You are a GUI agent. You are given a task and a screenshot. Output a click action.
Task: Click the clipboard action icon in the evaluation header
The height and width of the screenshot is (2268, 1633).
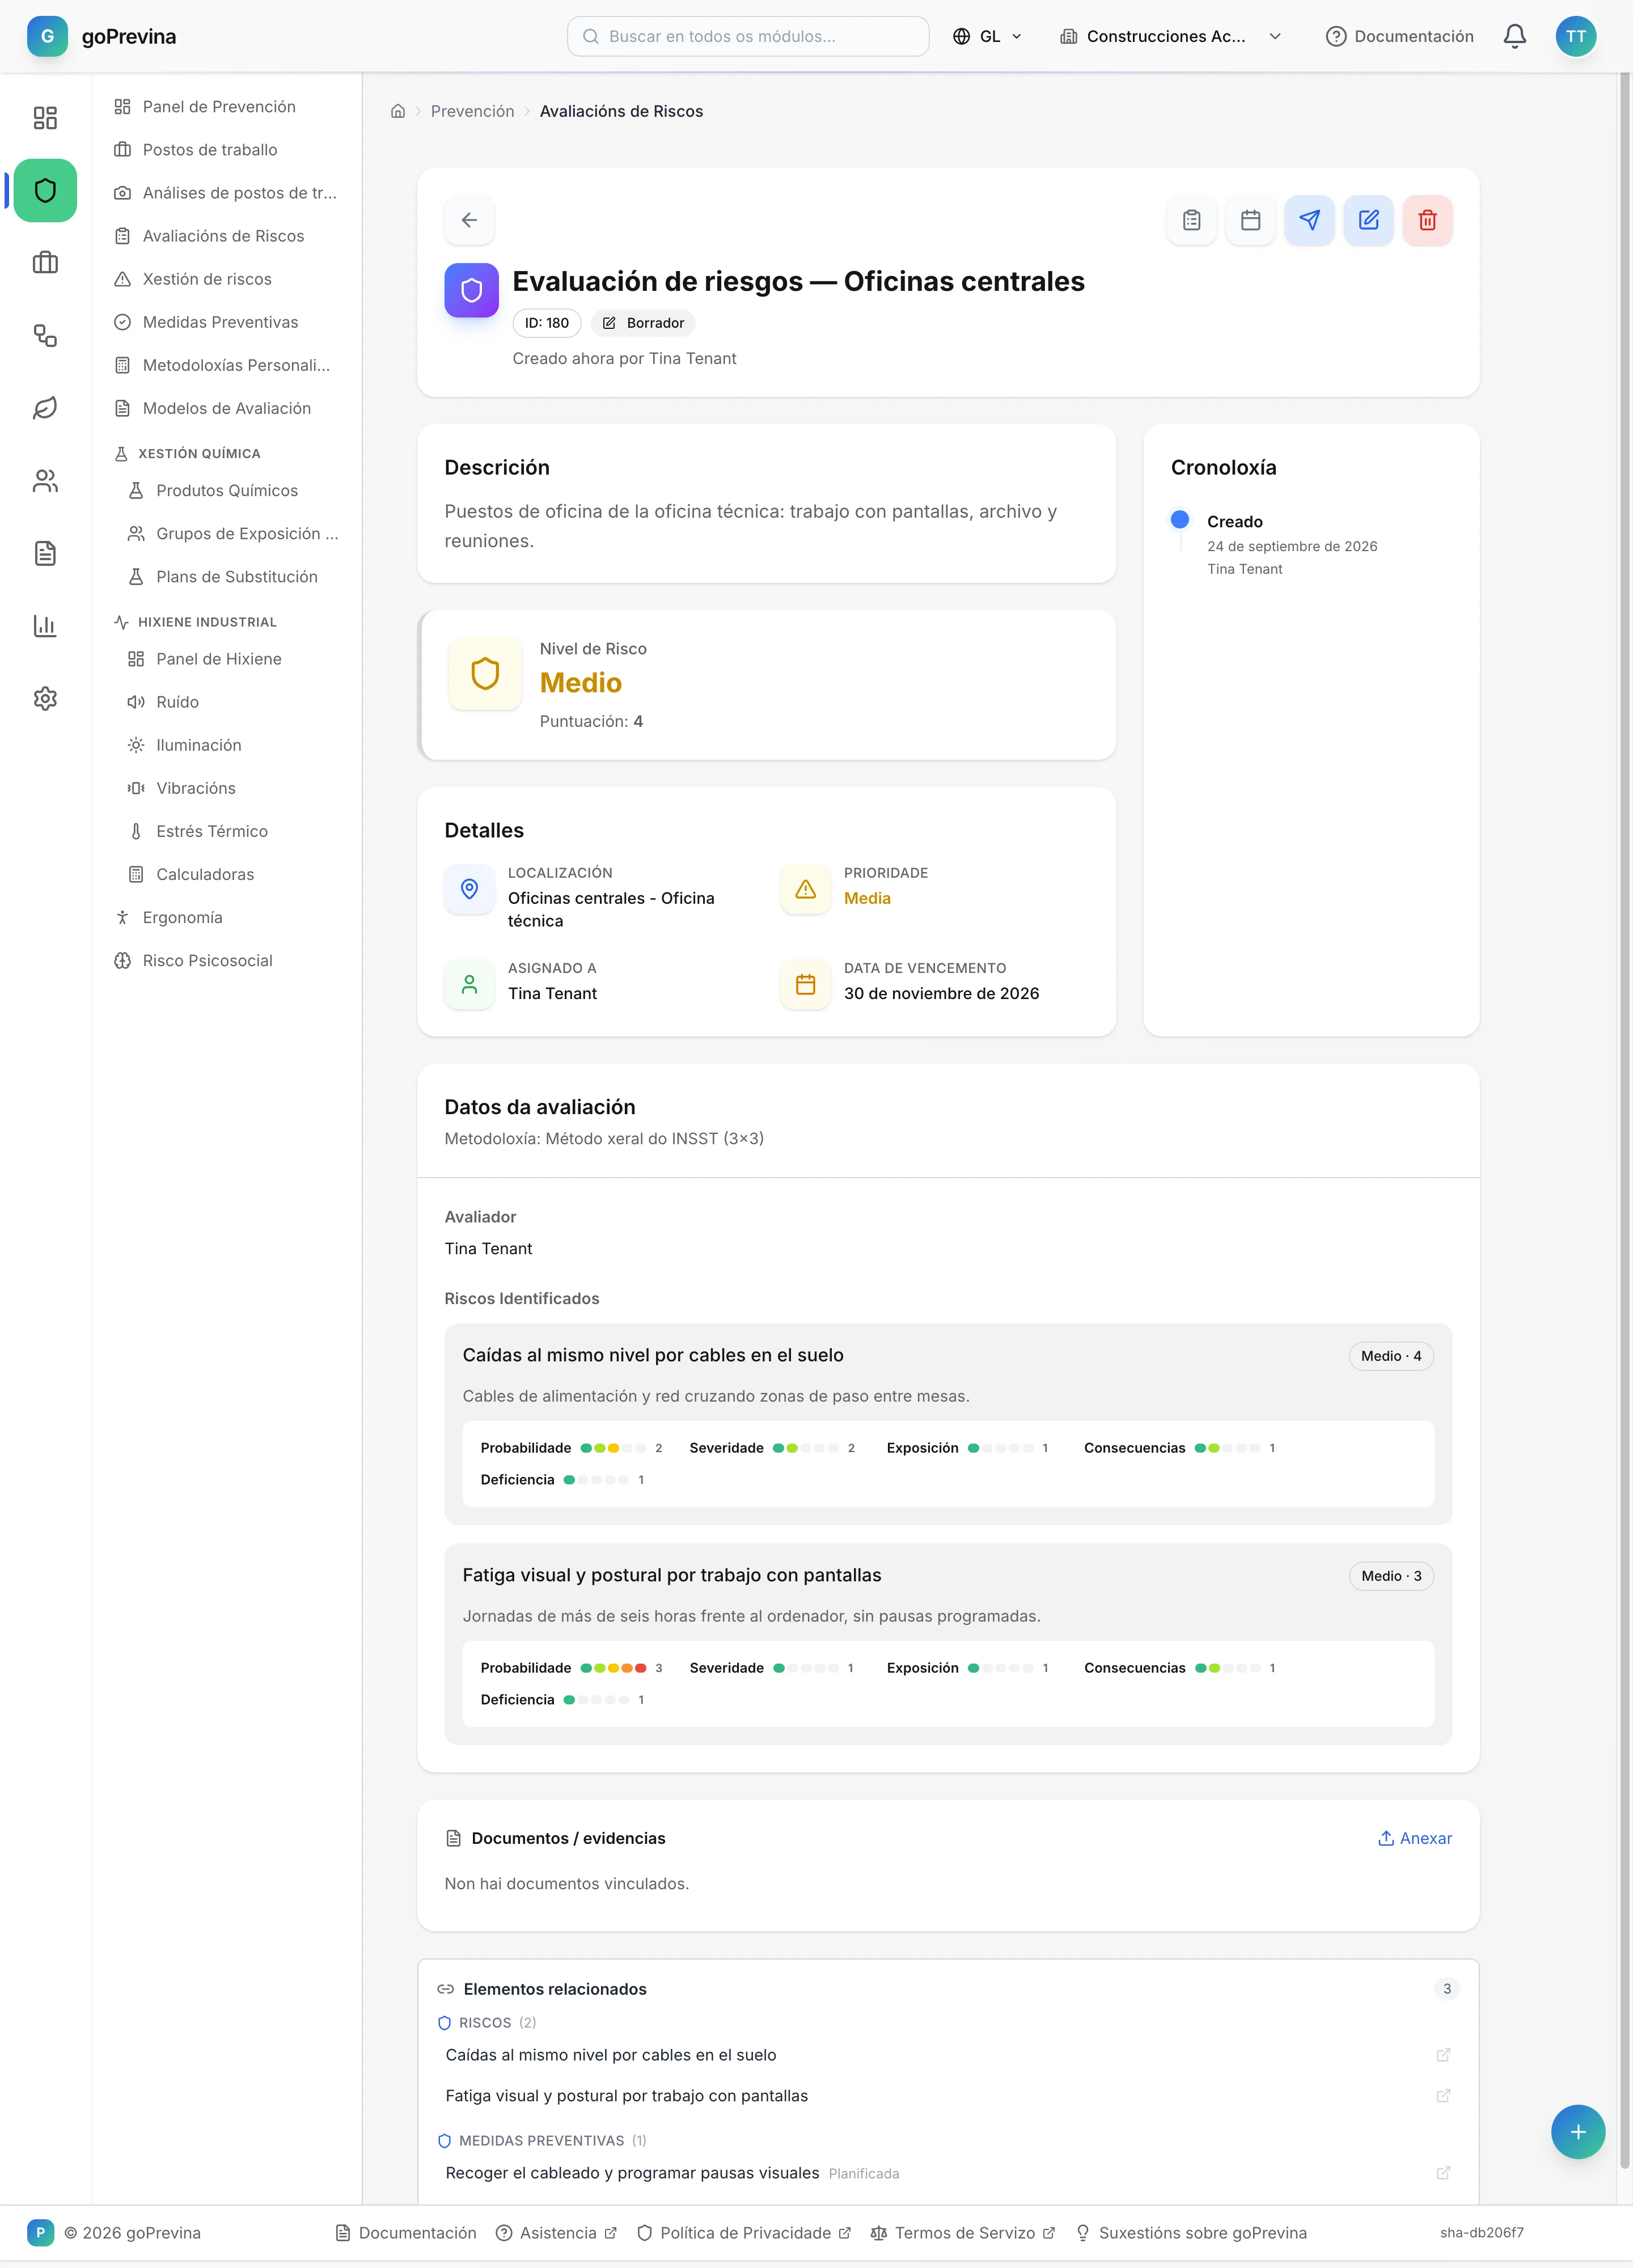point(1191,220)
